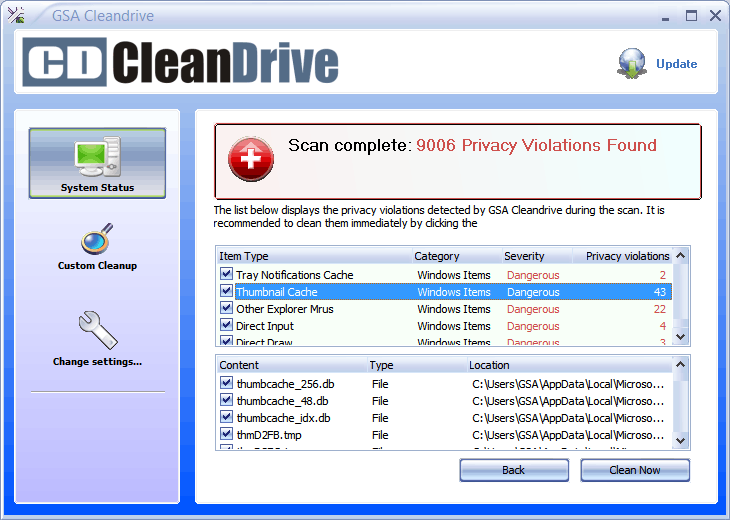Screen dimensions: 730x520
Task: Click the red cross scan alert icon
Action: pyautogui.click(x=250, y=159)
